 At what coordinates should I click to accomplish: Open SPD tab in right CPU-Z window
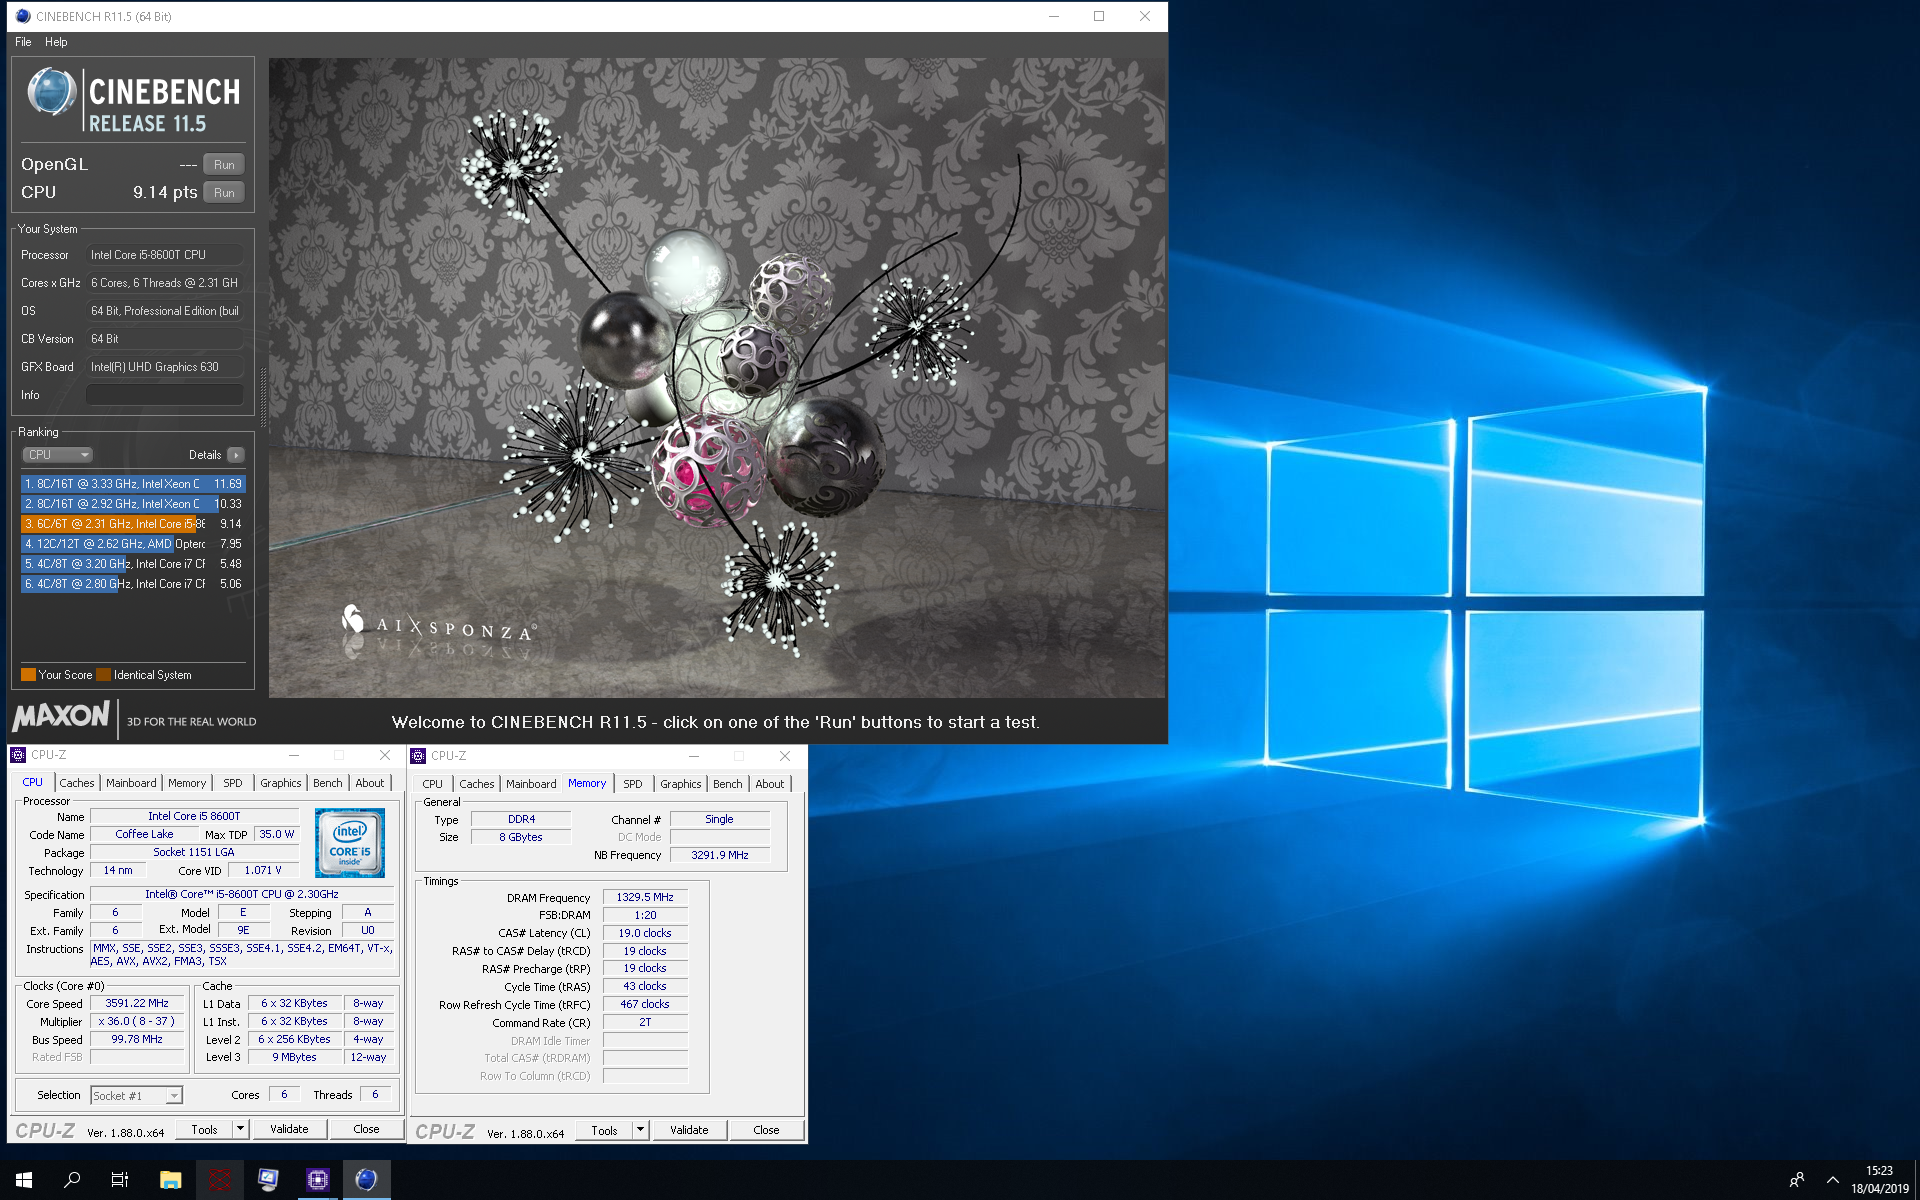tap(633, 784)
